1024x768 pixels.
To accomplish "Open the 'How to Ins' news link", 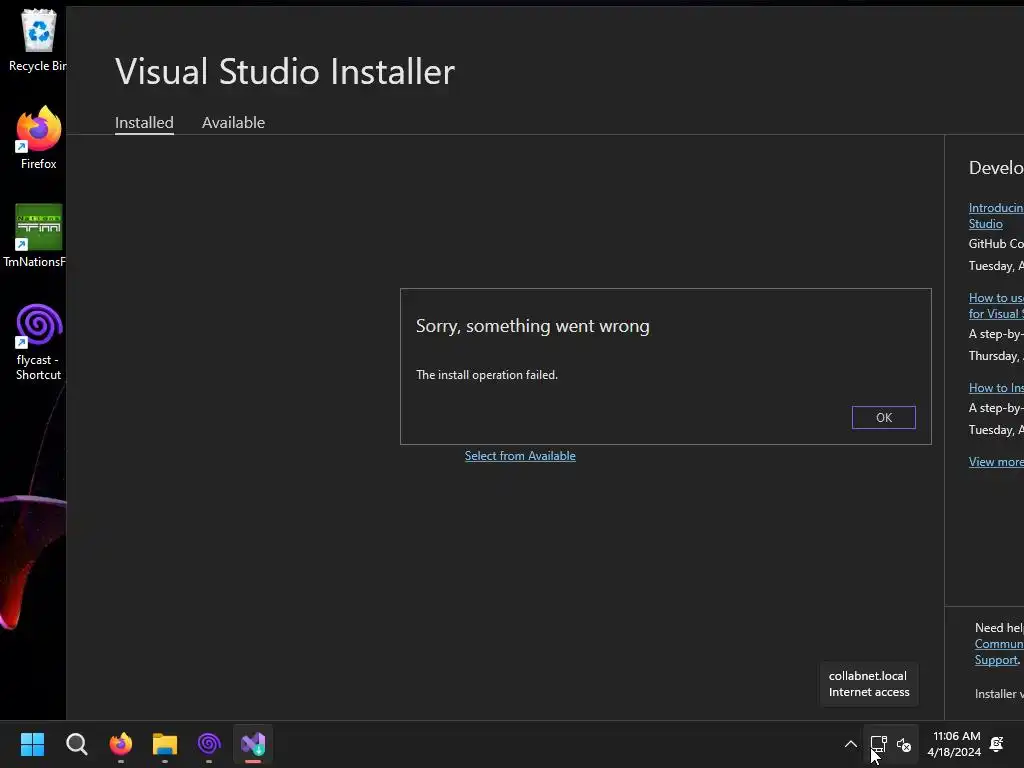I will (995, 388).
